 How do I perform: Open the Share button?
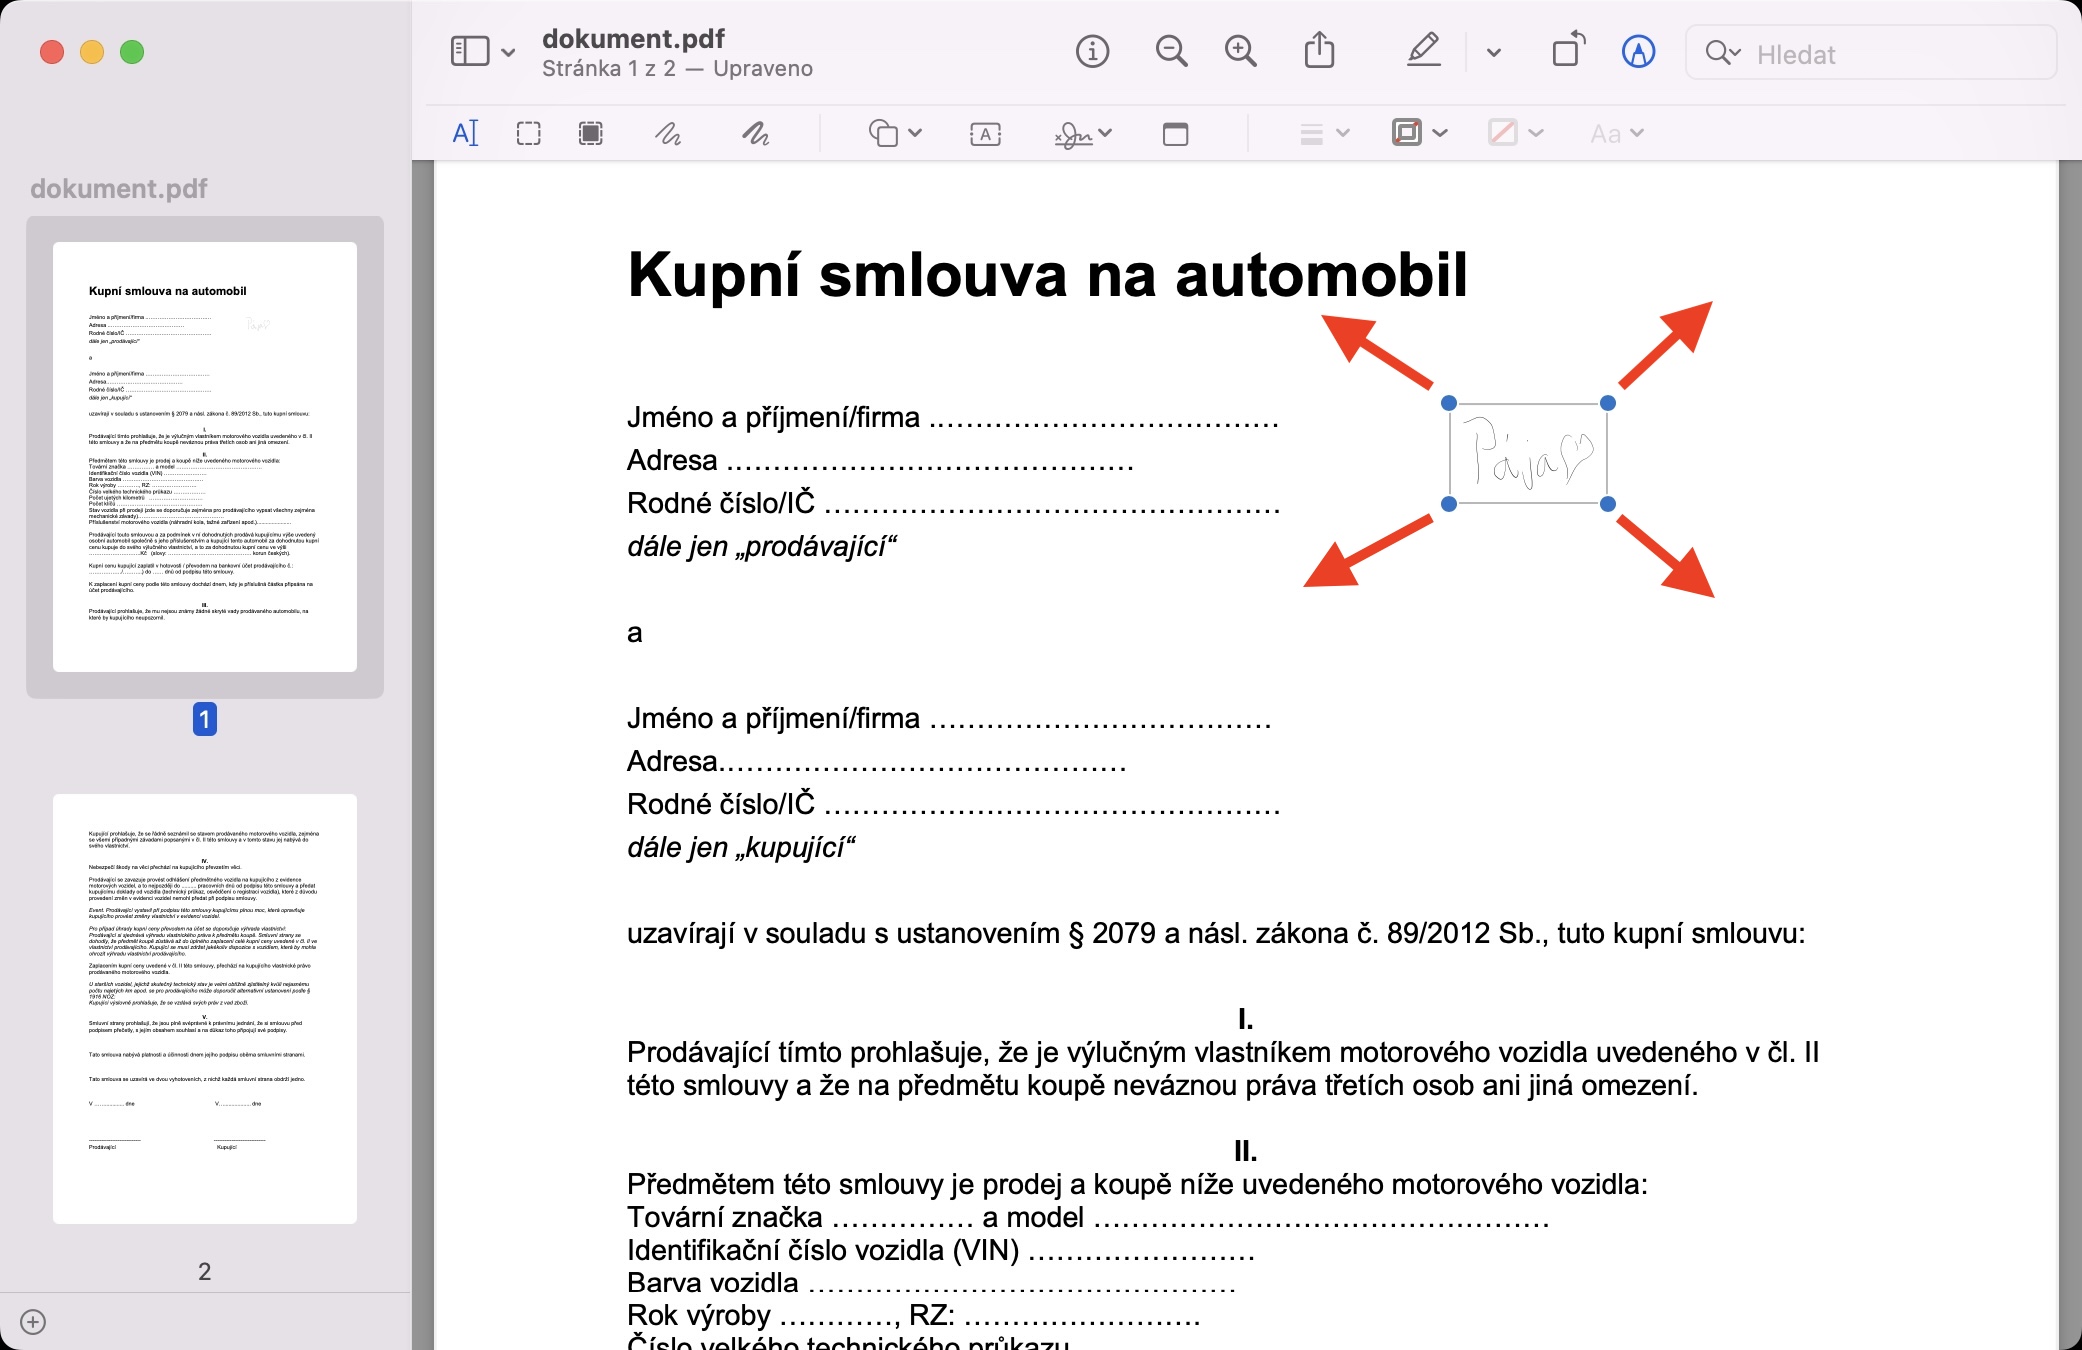(1319, 50)
